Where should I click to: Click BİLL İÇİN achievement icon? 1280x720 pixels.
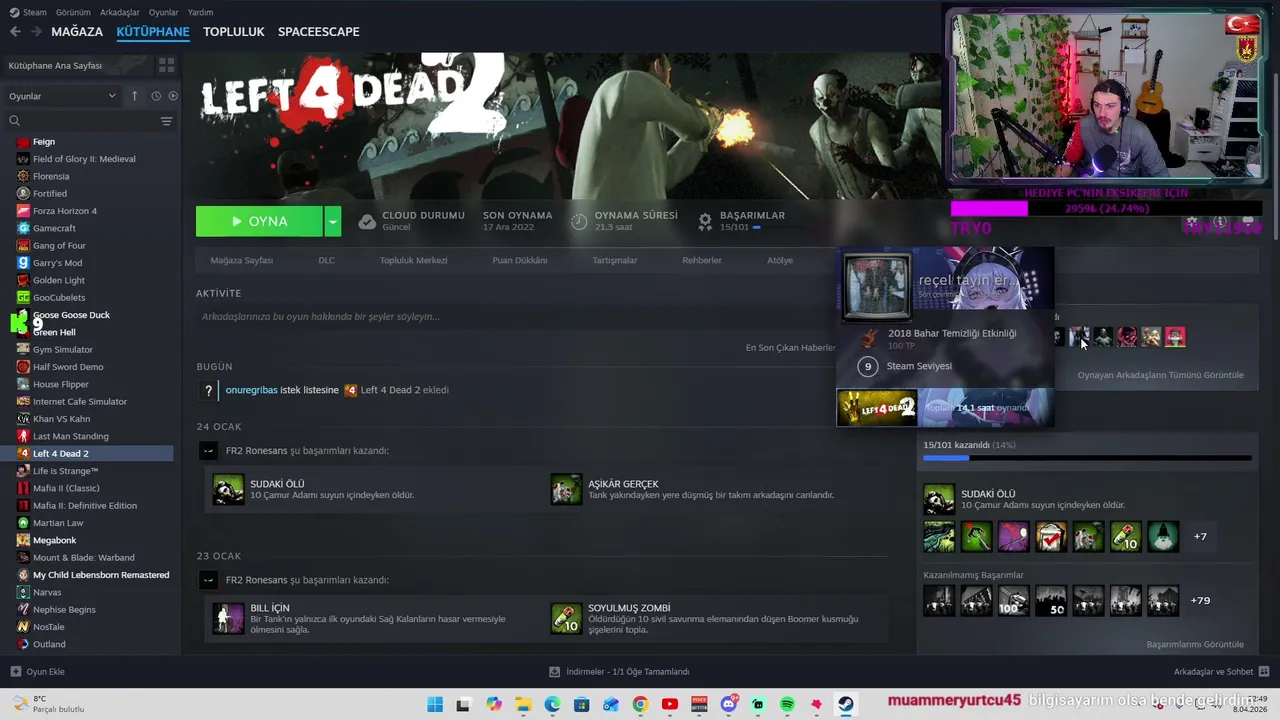point(228,618)
